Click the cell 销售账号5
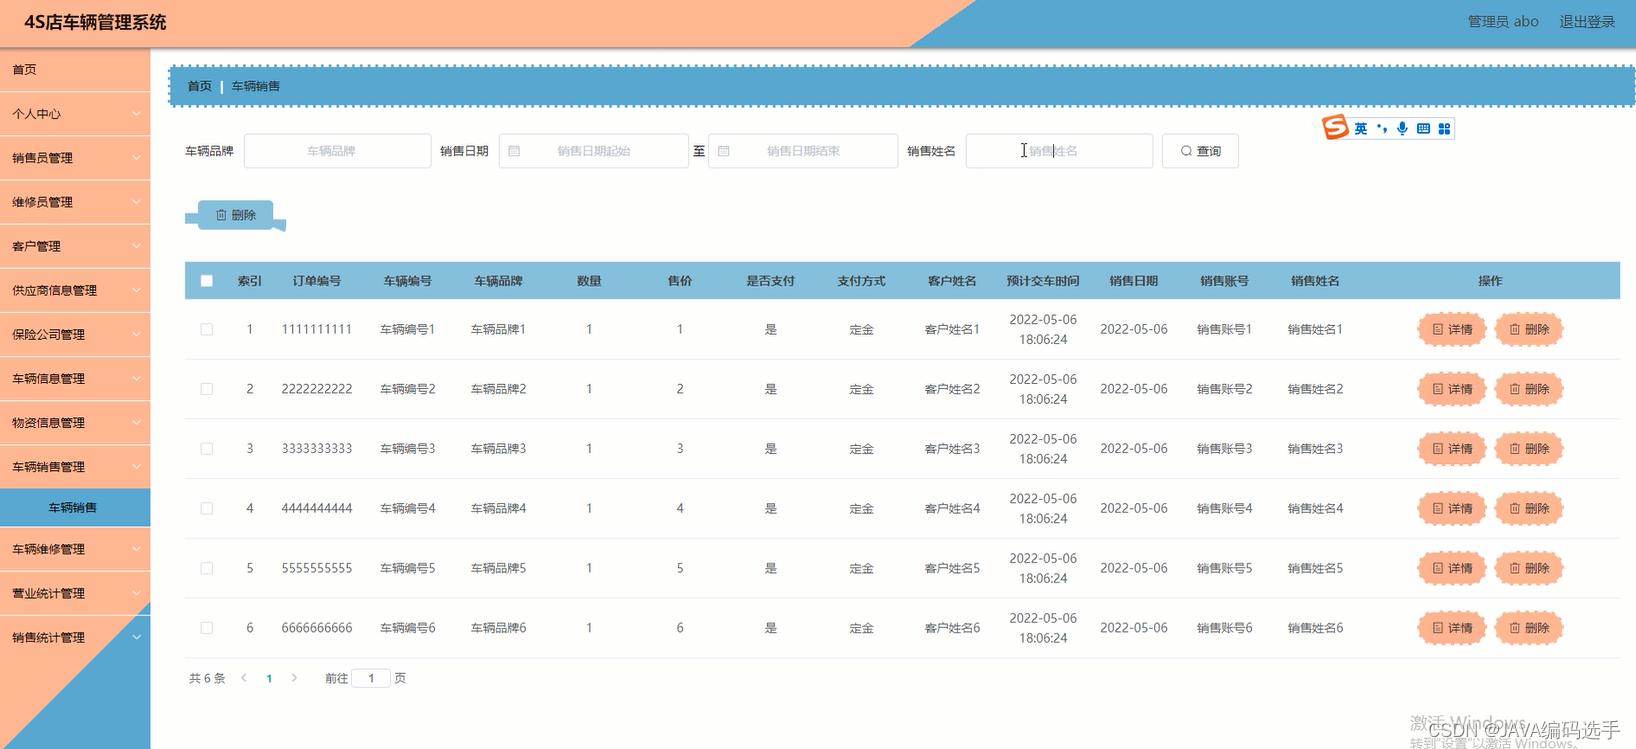This screenshot has width=1636, height=749. pyautogui.click(x=1224, y=568)
